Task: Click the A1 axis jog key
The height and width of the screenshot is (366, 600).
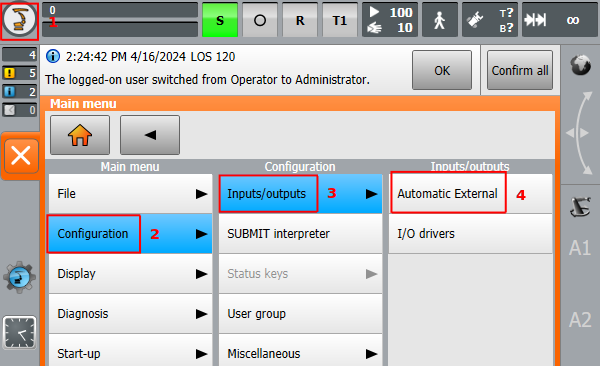Action: 580,248
